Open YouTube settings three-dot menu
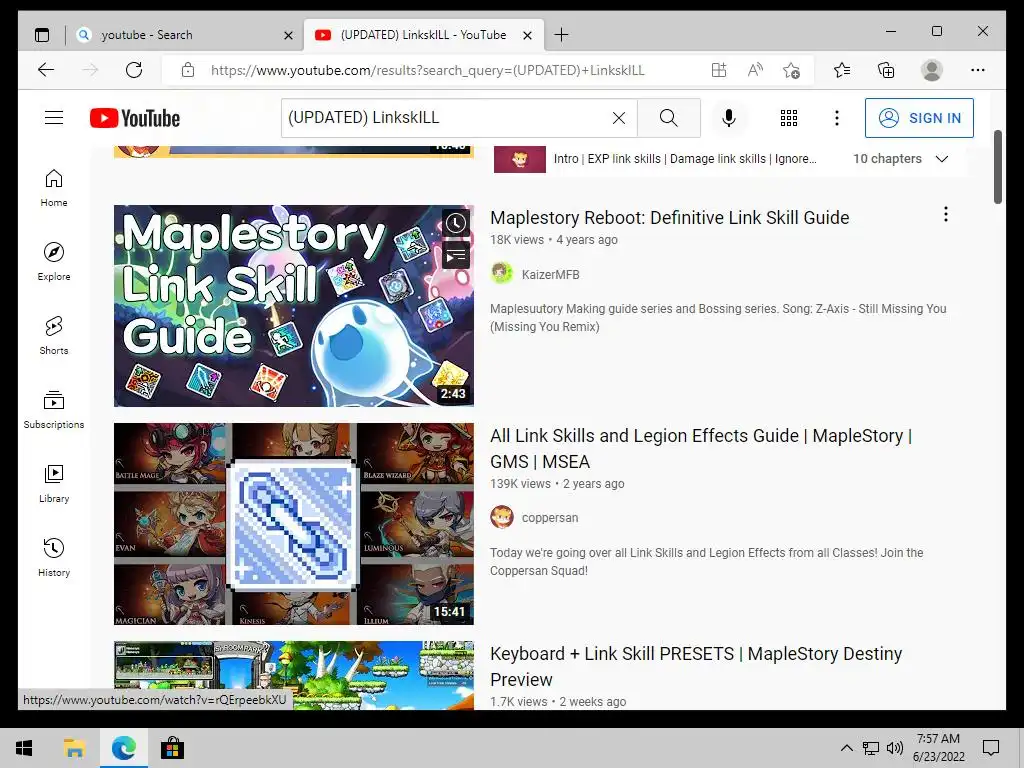This screenshot has width=1024, height=768. pos(837,118)
